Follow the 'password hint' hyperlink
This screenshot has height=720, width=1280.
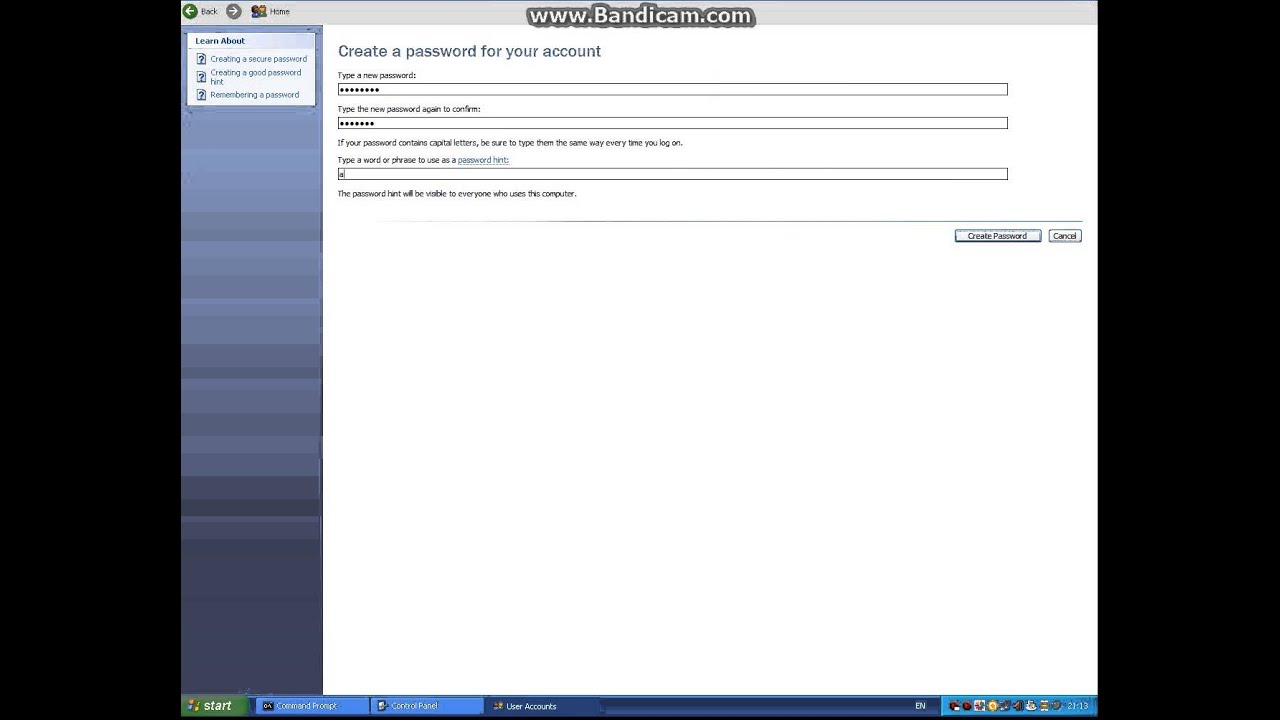point(483,160)
